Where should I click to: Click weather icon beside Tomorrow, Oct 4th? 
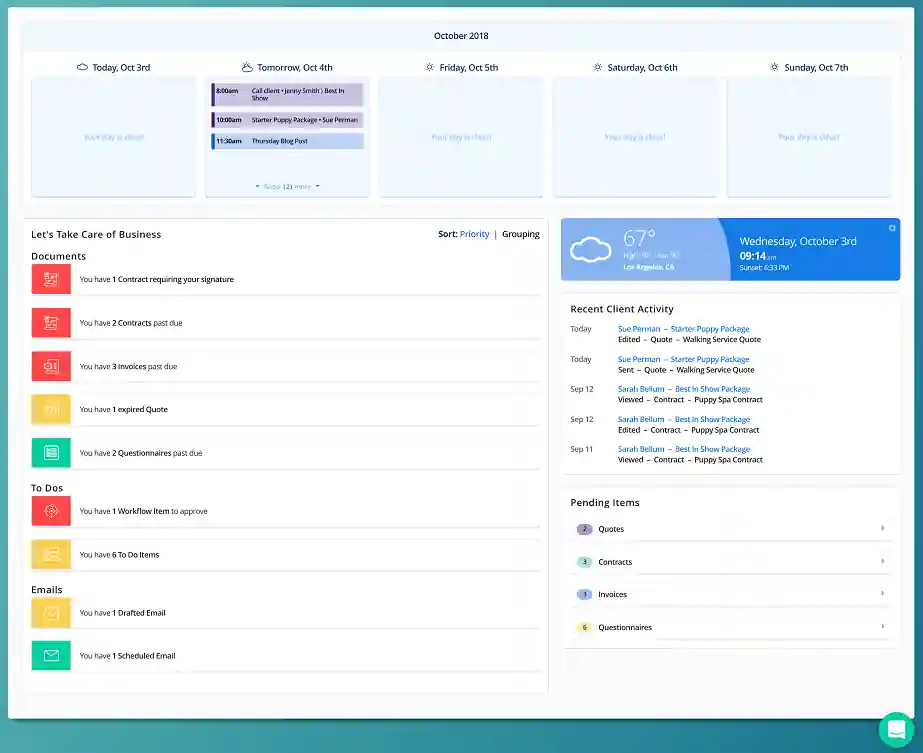(x=247, y=67)
